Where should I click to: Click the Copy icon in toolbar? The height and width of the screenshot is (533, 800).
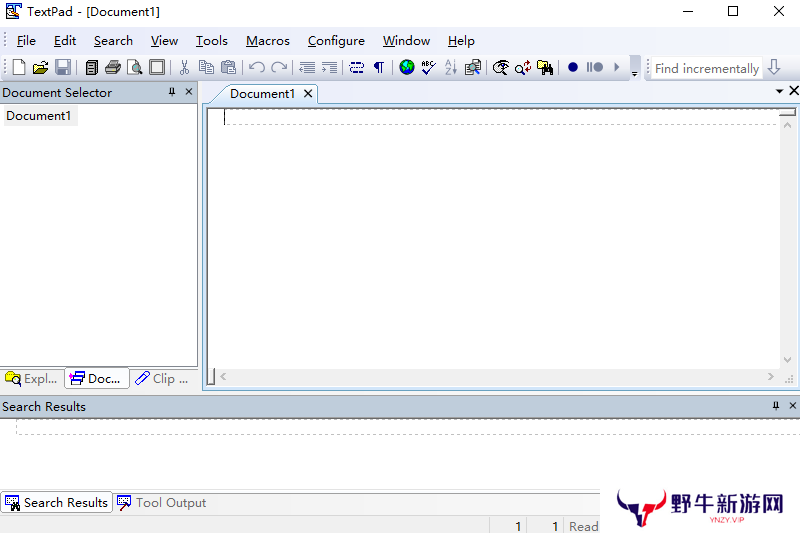(206, 67)
